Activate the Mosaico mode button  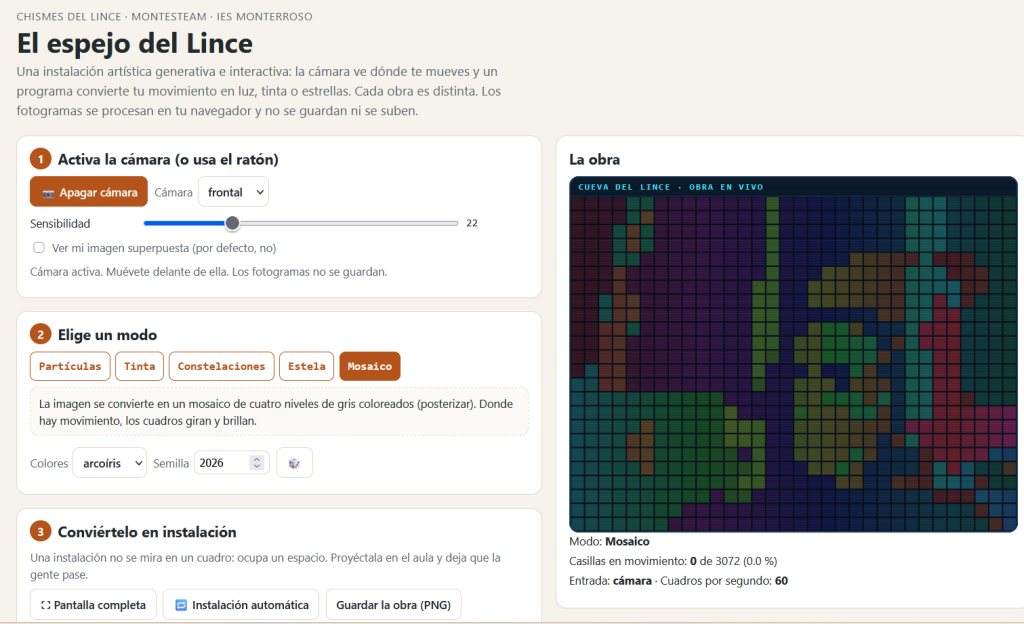[370, 366]
